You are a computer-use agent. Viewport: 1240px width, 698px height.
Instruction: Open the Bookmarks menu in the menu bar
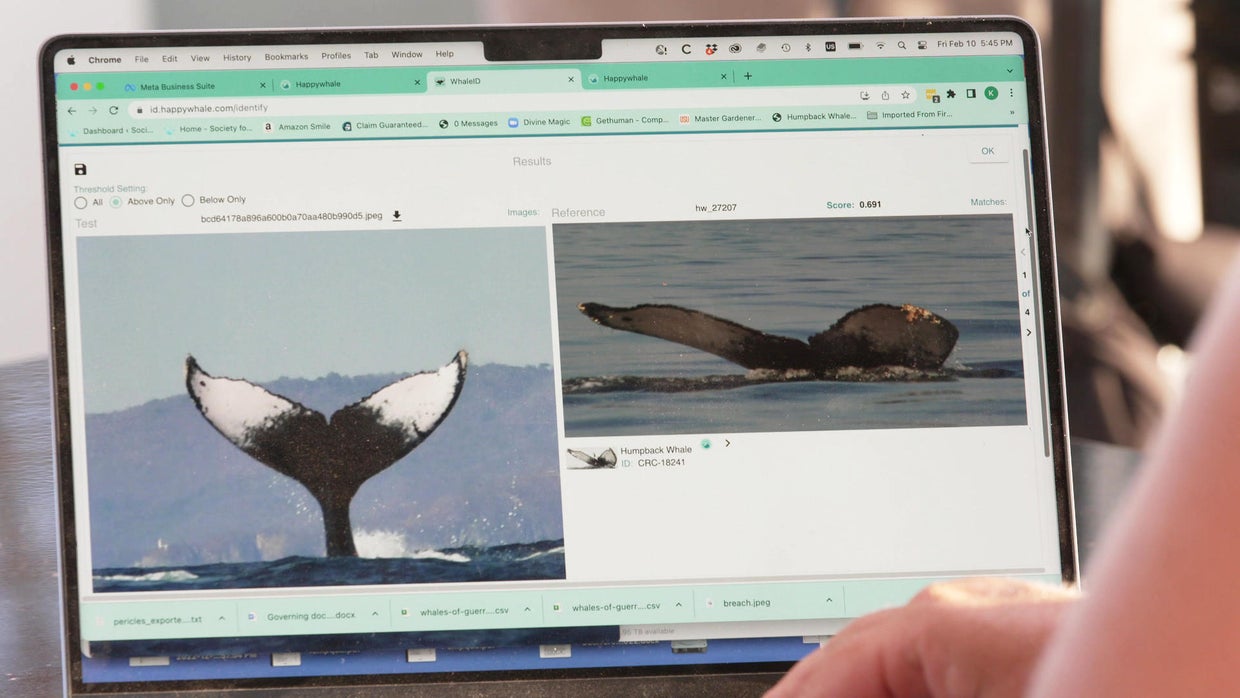coord(286,56)
